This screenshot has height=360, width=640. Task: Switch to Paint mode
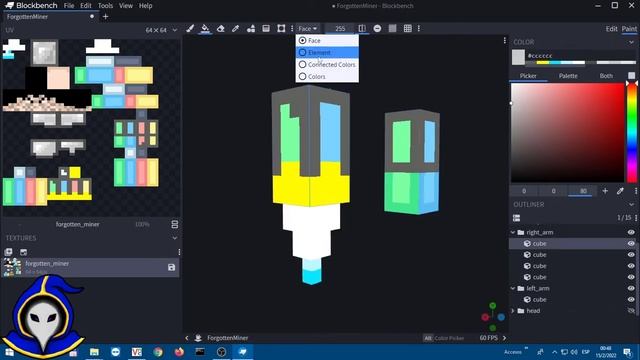(629, 28)
